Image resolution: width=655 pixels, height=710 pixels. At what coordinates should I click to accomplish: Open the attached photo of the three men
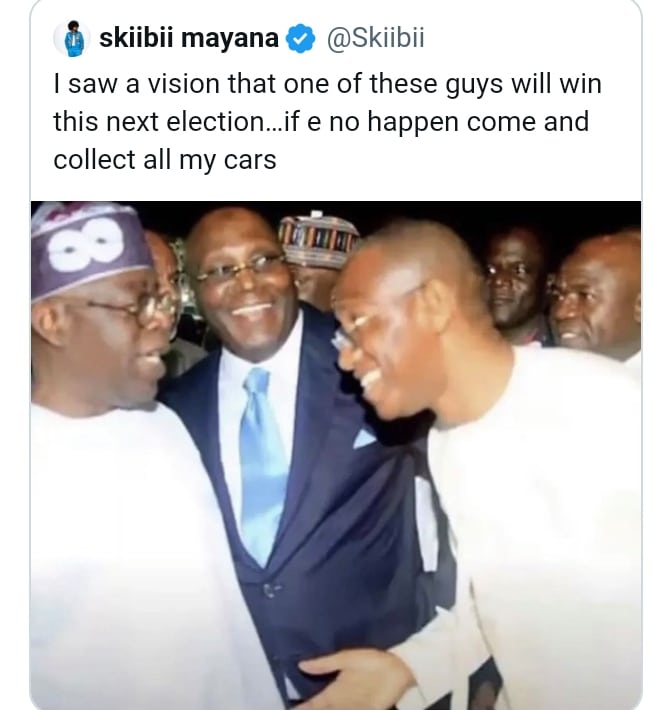[336, 455]
